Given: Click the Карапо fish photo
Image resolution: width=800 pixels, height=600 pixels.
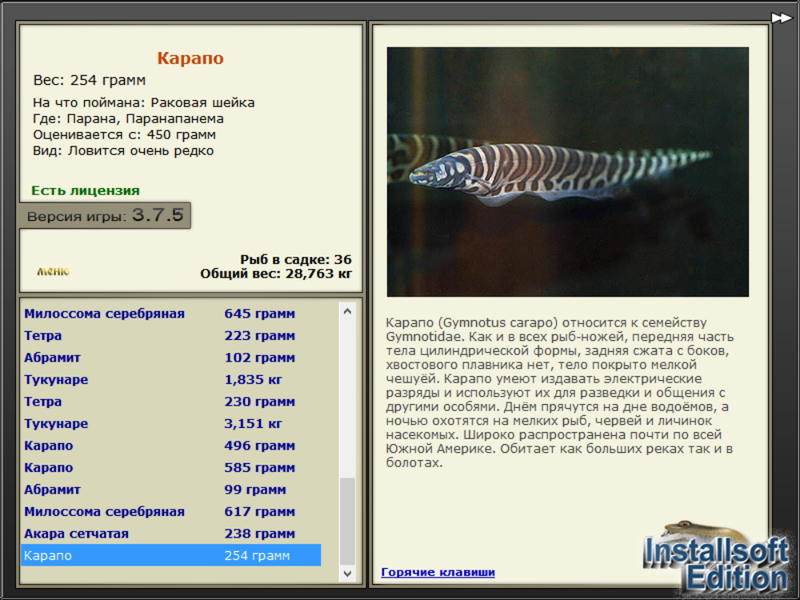Looking at the screenshot, I should (x=567, y=171).
